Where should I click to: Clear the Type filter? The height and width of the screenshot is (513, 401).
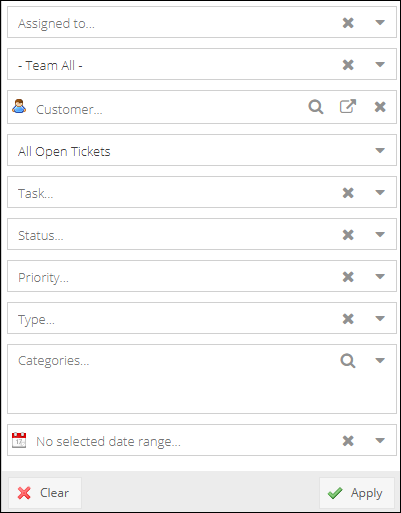[348, 319]
